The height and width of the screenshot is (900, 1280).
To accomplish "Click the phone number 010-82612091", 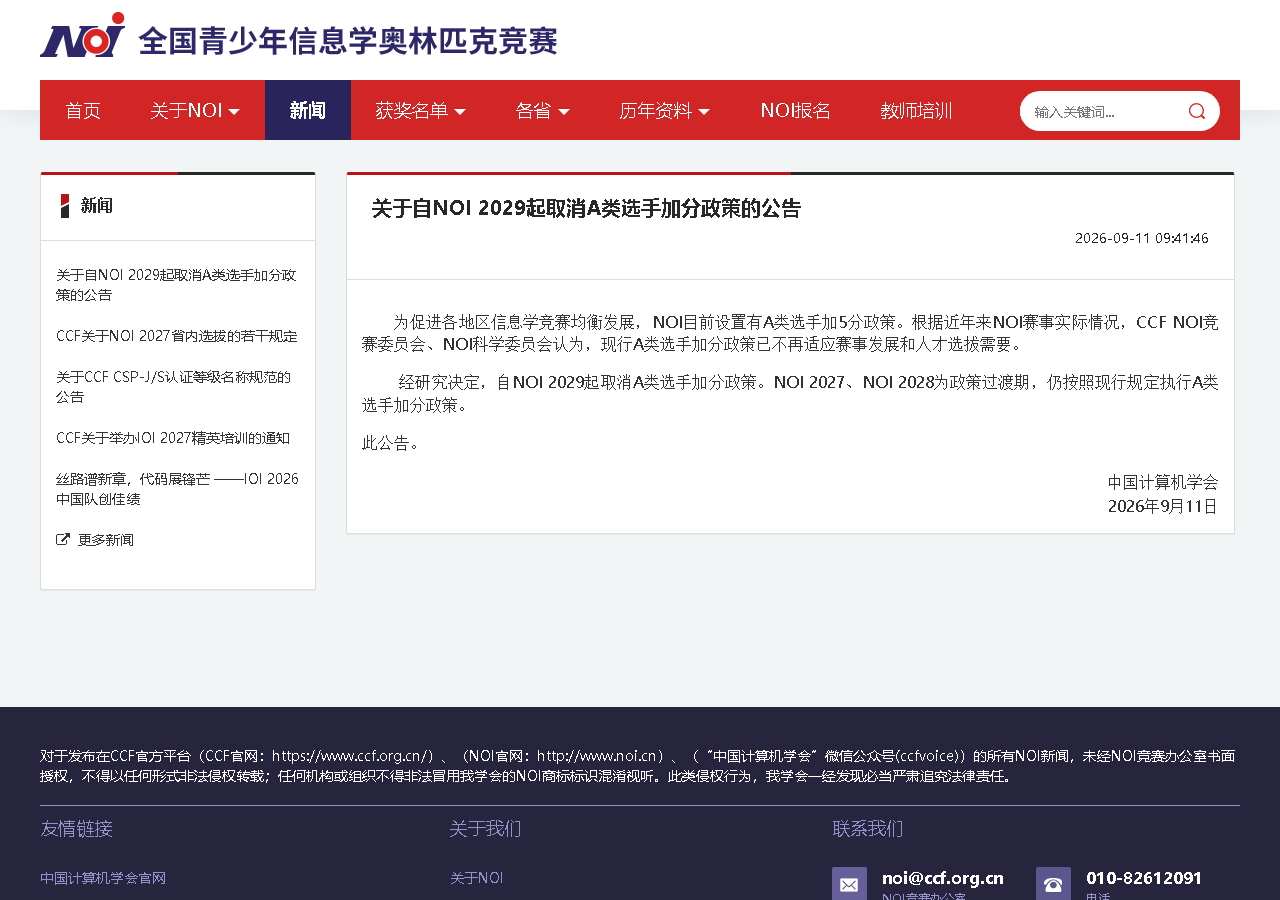I will coord(1144,878).
